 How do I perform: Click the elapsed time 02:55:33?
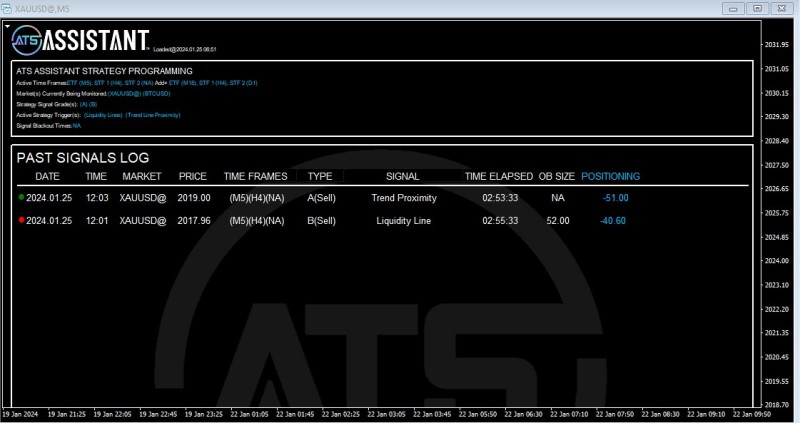pyautogui.click(x=500, y=221)
